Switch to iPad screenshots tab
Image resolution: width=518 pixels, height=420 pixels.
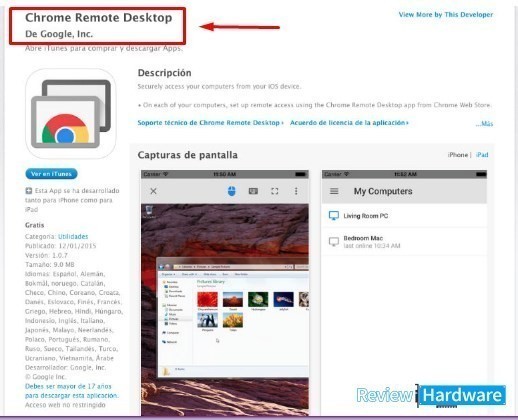click(482, 155)
